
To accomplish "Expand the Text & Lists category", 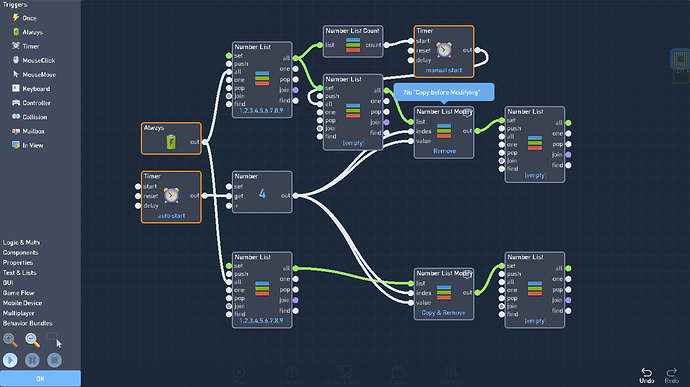I will (19, 273).
